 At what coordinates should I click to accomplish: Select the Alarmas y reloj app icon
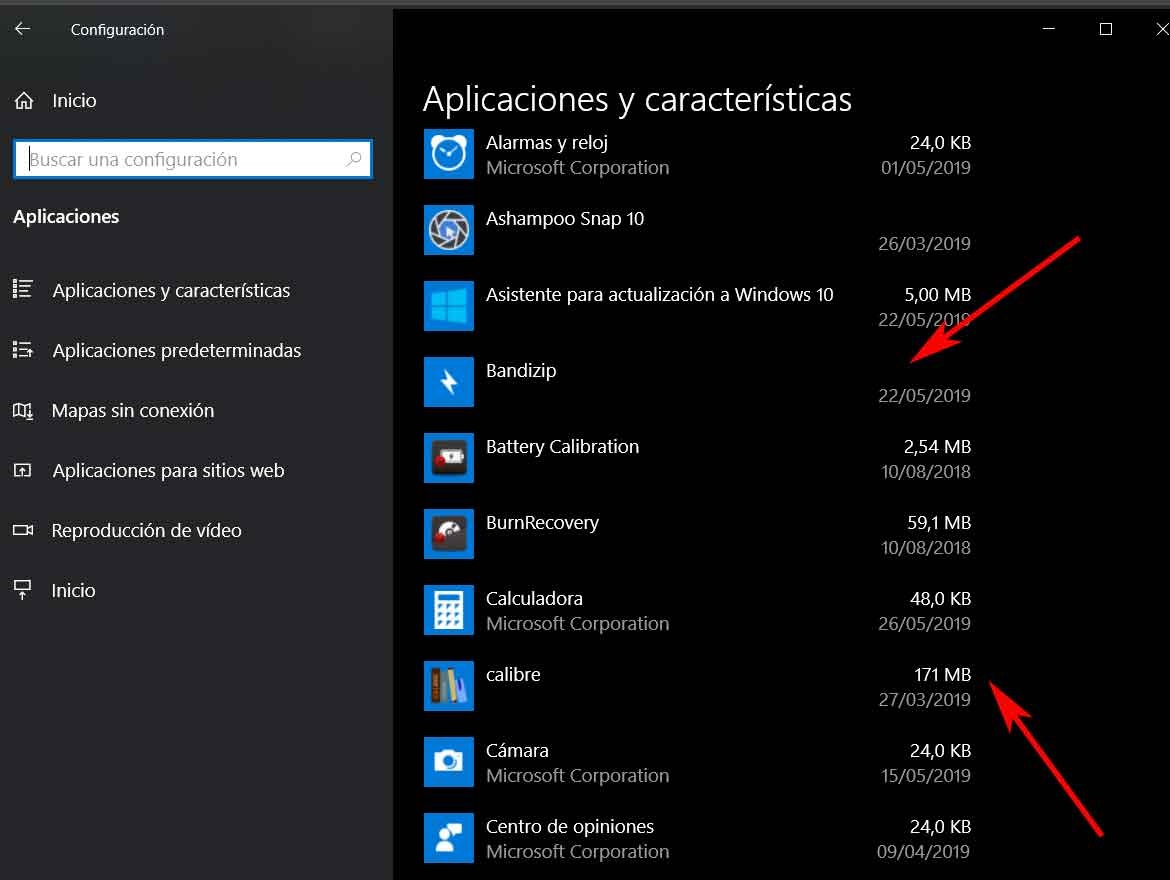click(x=448, y=154)
